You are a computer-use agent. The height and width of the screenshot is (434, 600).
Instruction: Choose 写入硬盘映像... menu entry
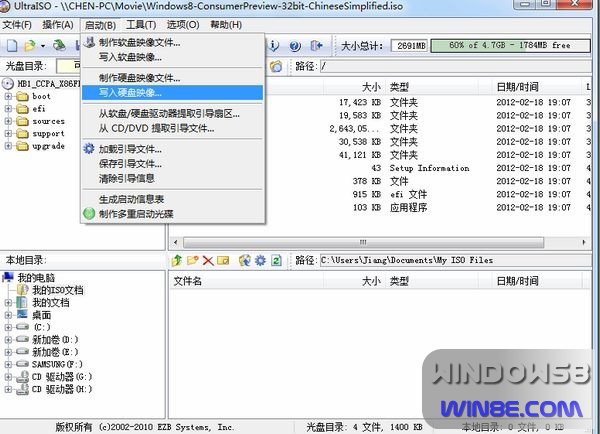tap(173, 93)
